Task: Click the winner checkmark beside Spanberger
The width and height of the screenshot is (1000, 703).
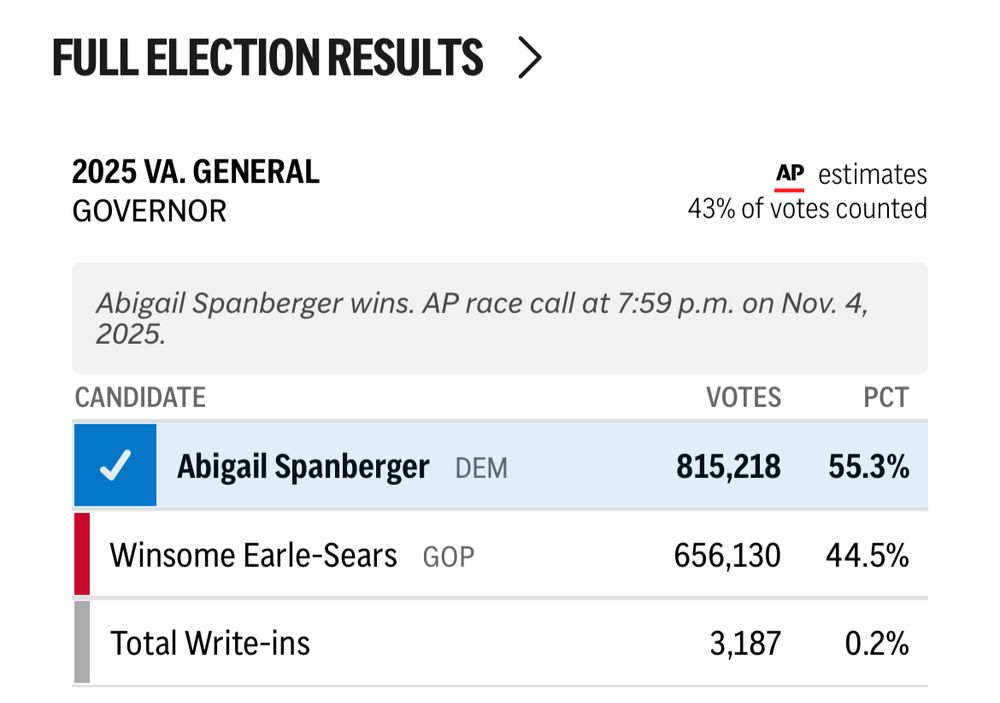Action: pos(116,463)
